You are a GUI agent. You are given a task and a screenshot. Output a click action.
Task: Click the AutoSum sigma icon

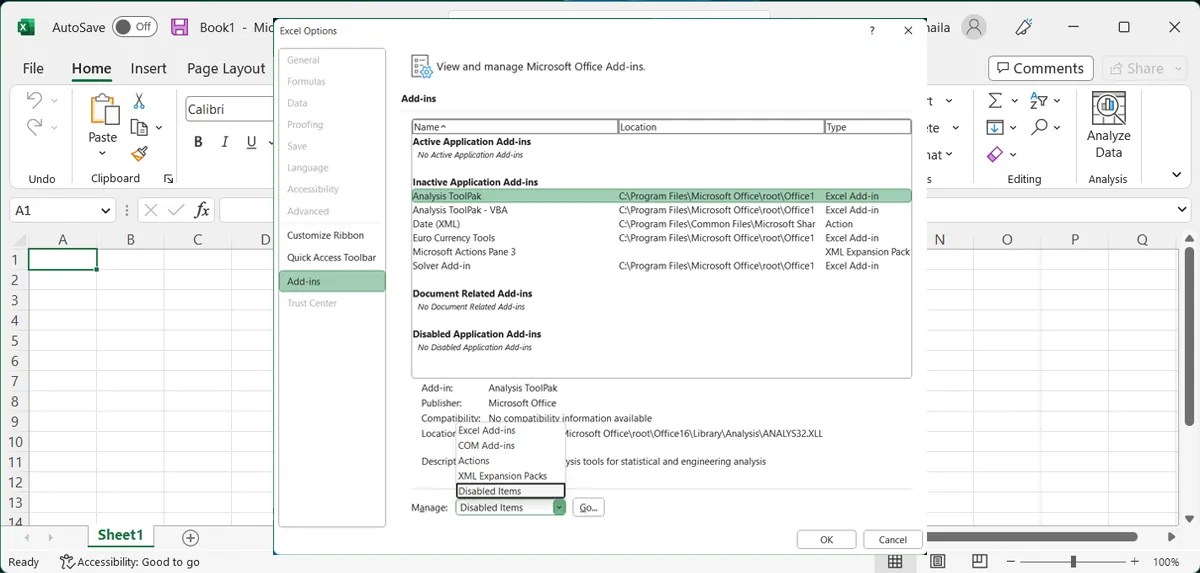(x=995, y=101)
